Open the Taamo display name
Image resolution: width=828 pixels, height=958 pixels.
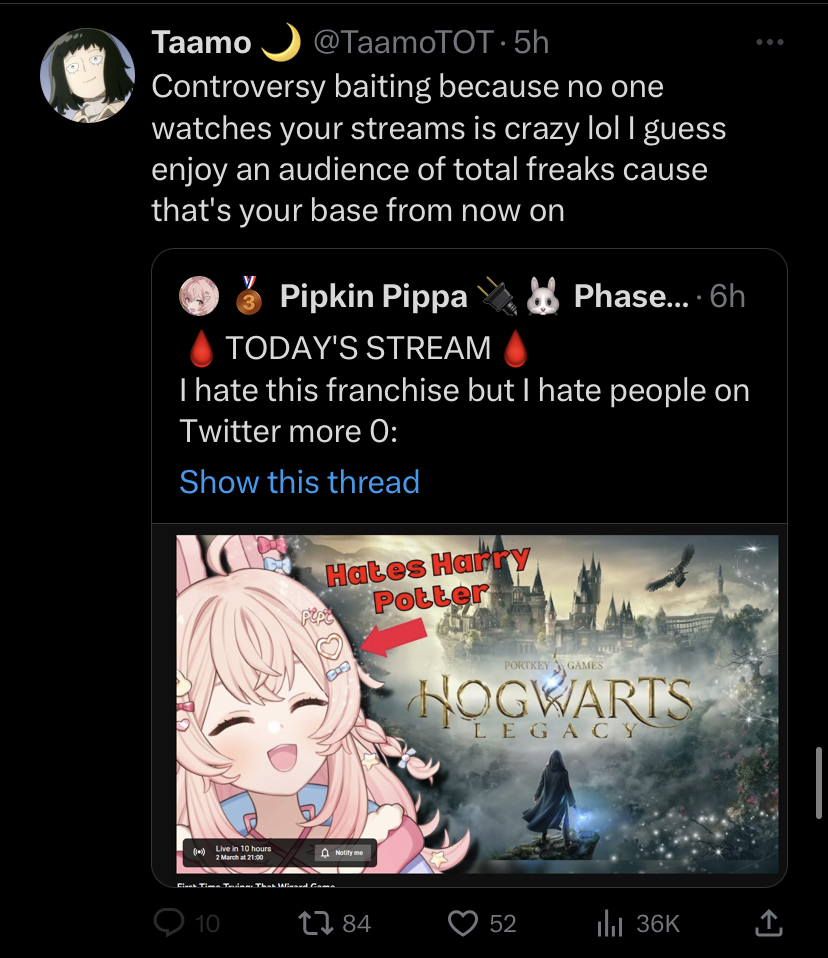201,42
